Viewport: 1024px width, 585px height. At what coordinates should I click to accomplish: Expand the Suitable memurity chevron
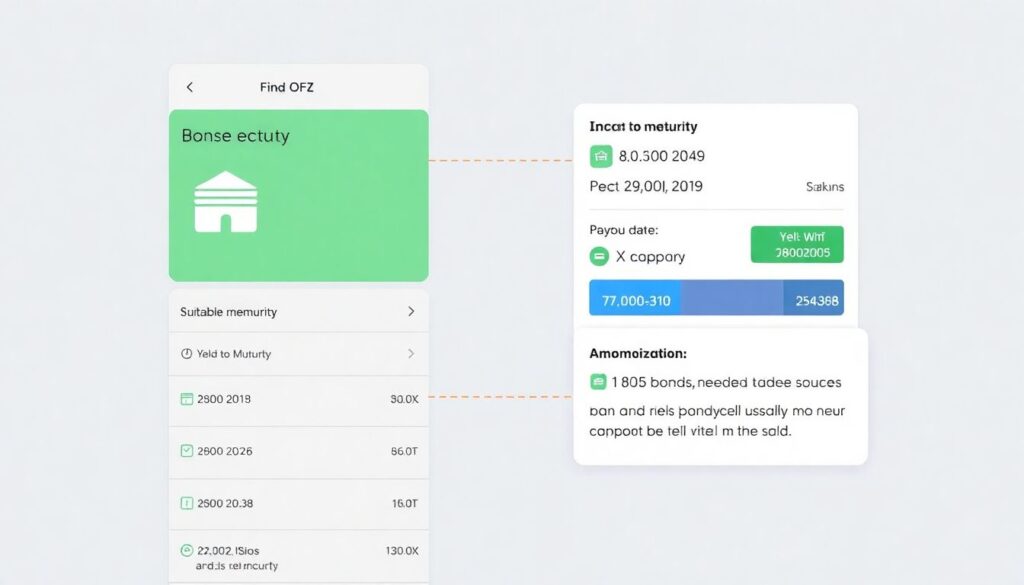410,312
